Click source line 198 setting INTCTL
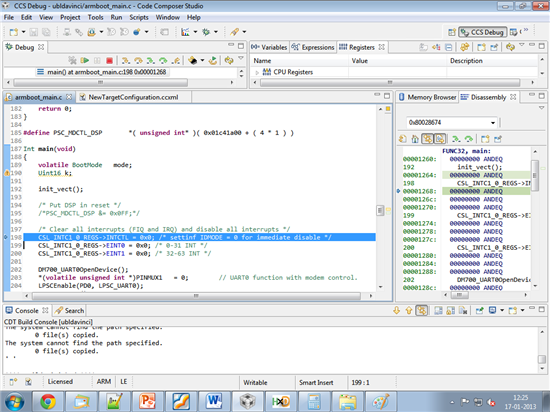 [199, 237]
